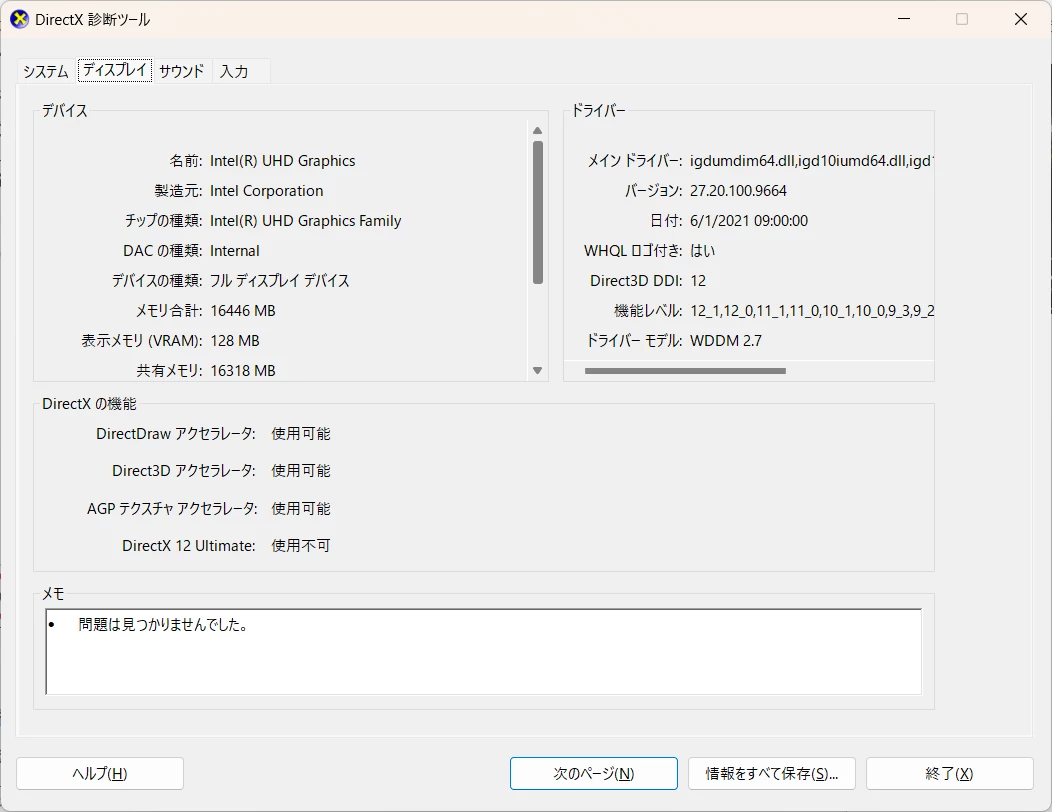The image size is (1052, 812).
Task: Click main driver value igdumdim64.dll
Action: 812,161
